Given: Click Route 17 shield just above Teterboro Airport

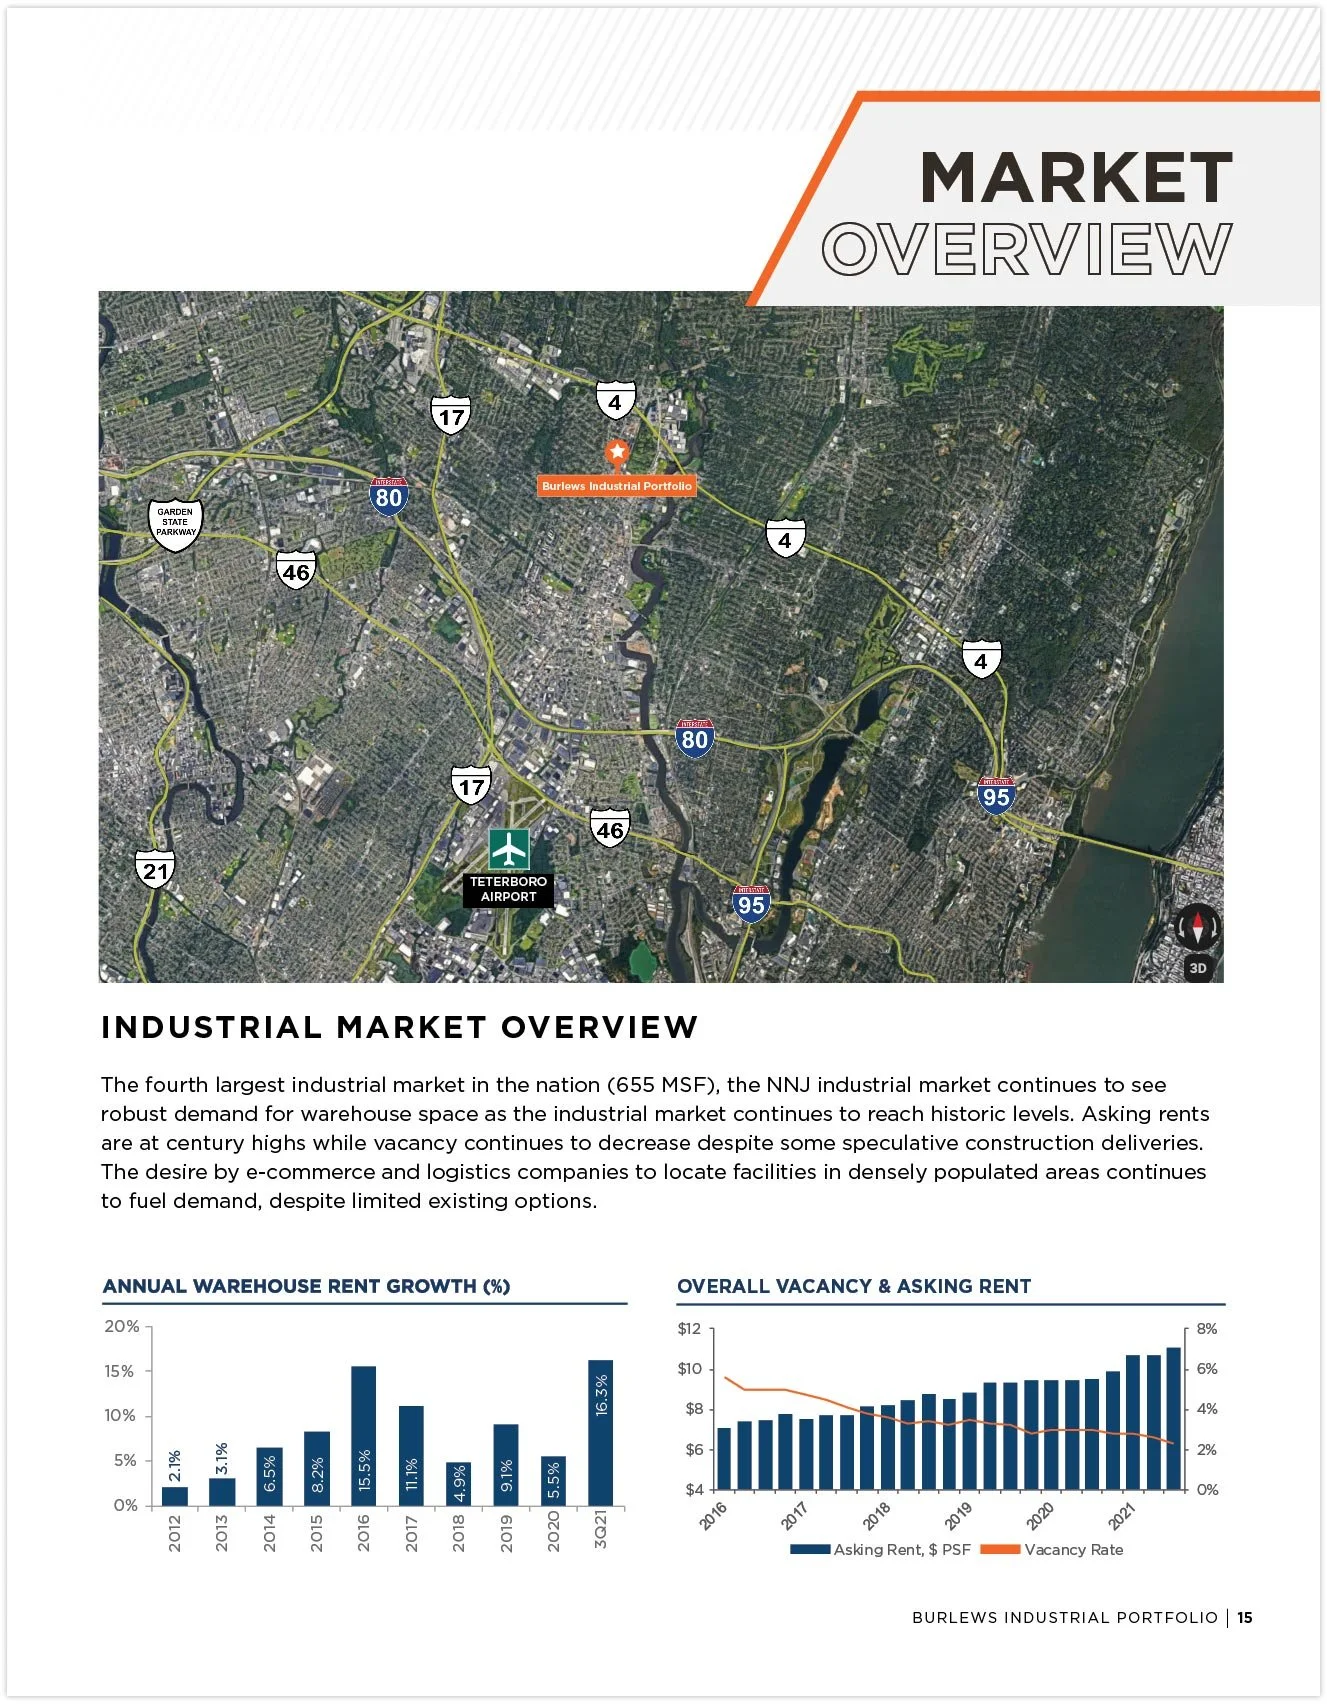Looking at the screenshot, I should pyautogui.click(x=471, y=785).
